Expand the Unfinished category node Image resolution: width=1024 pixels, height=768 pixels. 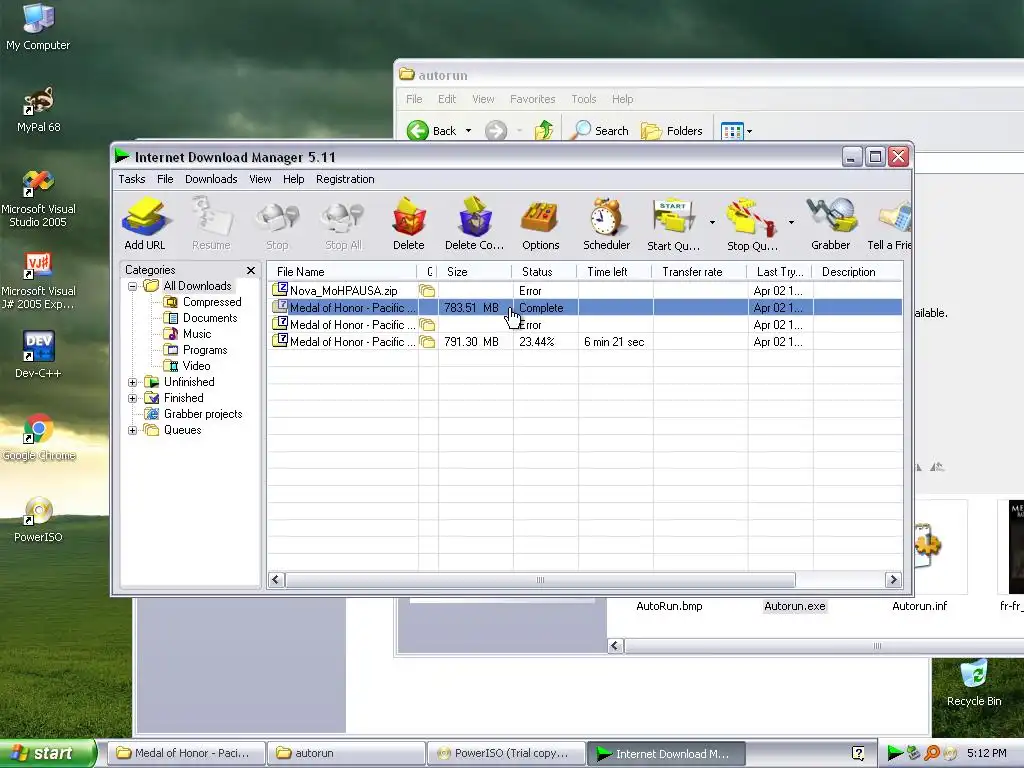[133, 382]
